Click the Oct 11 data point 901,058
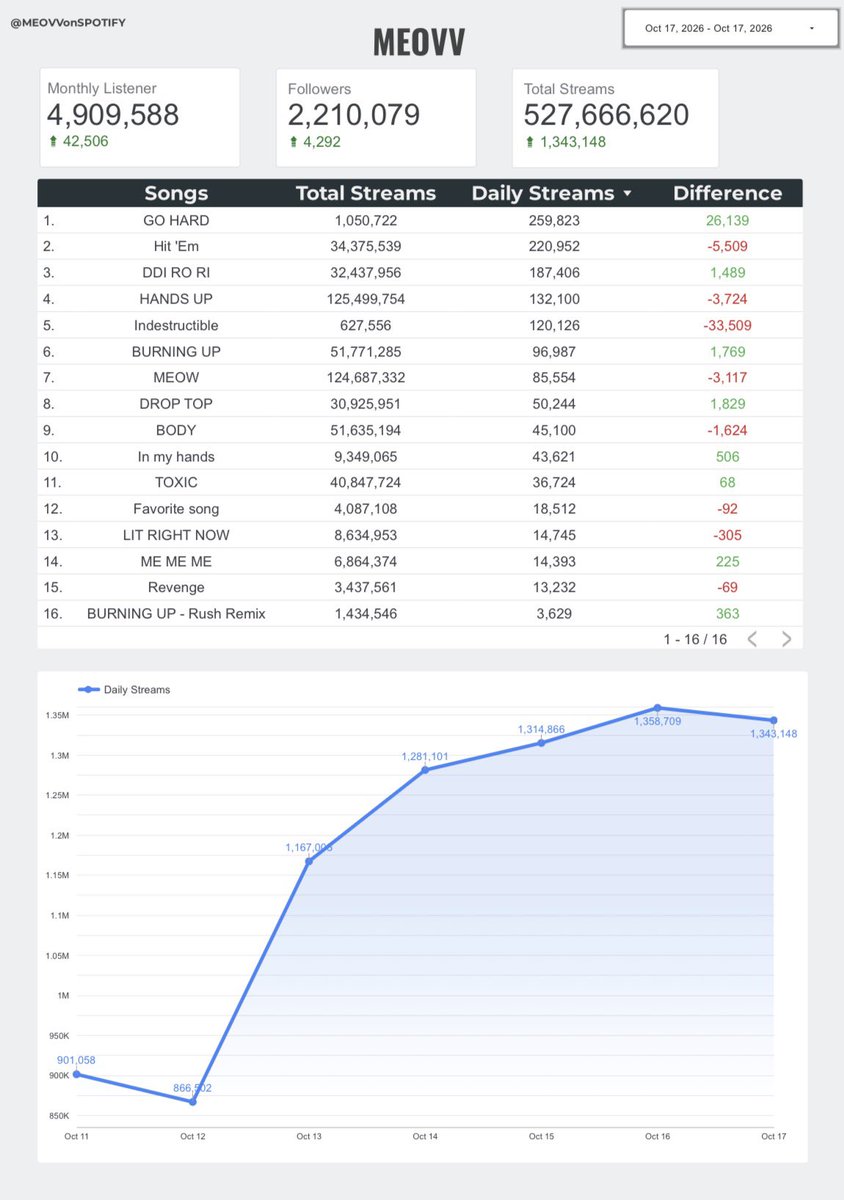Viewport: 844px width, 1200px height. pyautogui.click(x=76, y=1074)
